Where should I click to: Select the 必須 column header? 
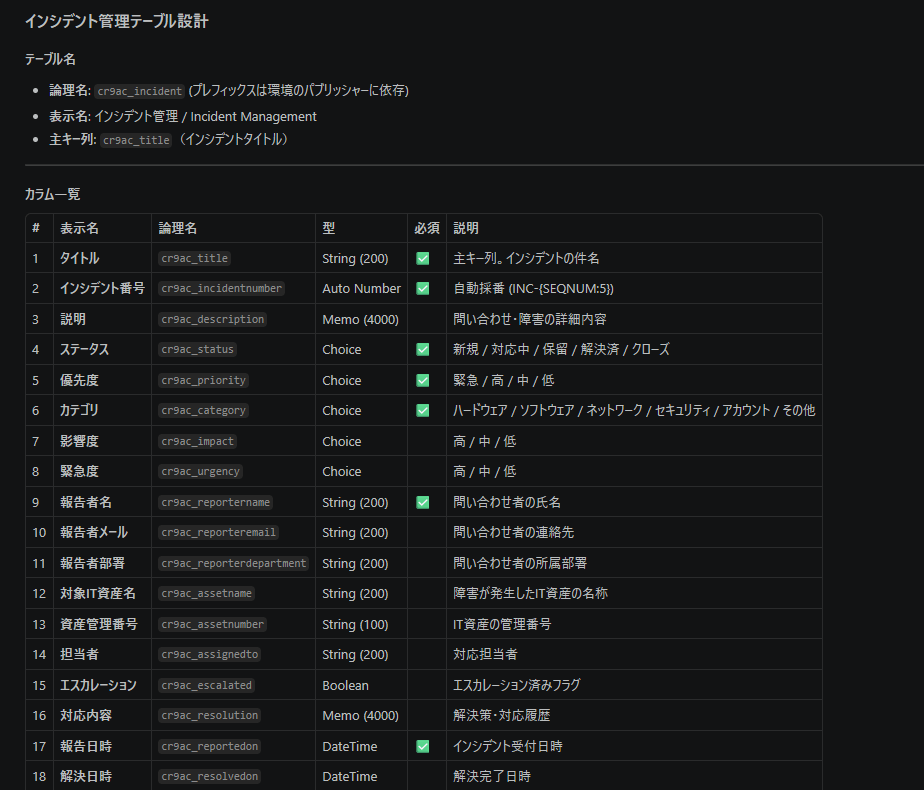pyautogui.click(x=426, y=228)
